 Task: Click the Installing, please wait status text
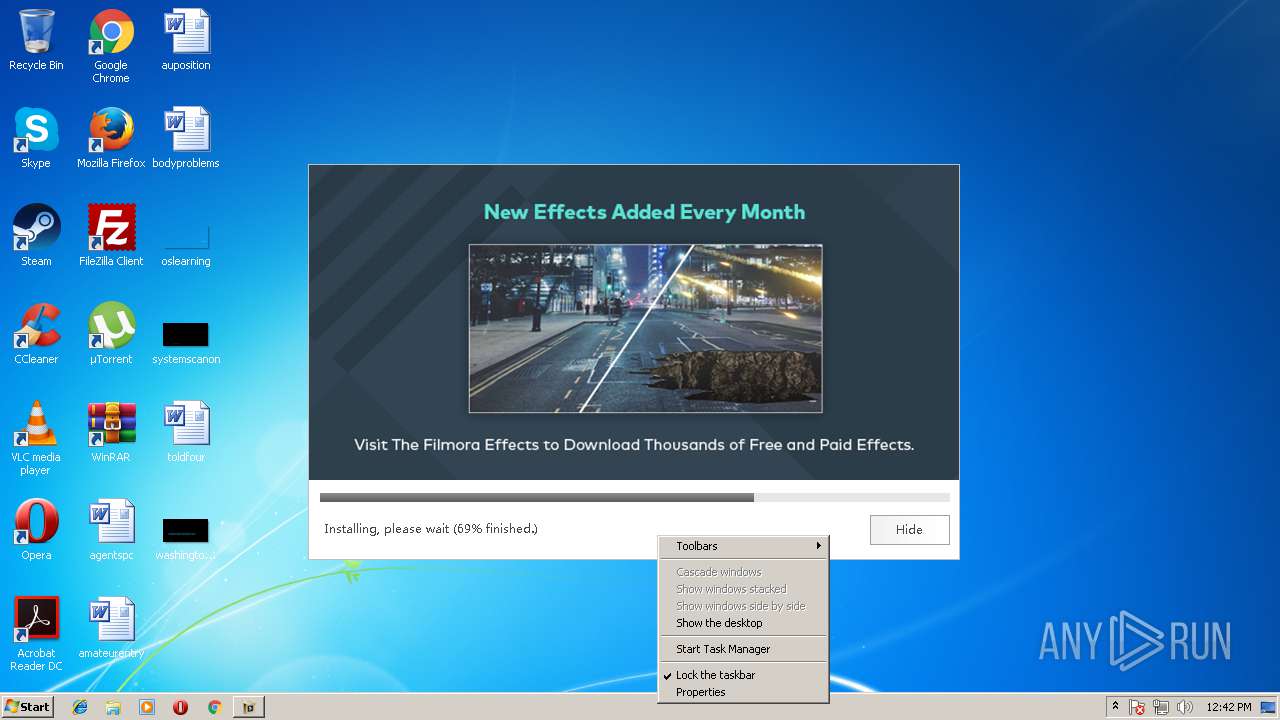431,529
